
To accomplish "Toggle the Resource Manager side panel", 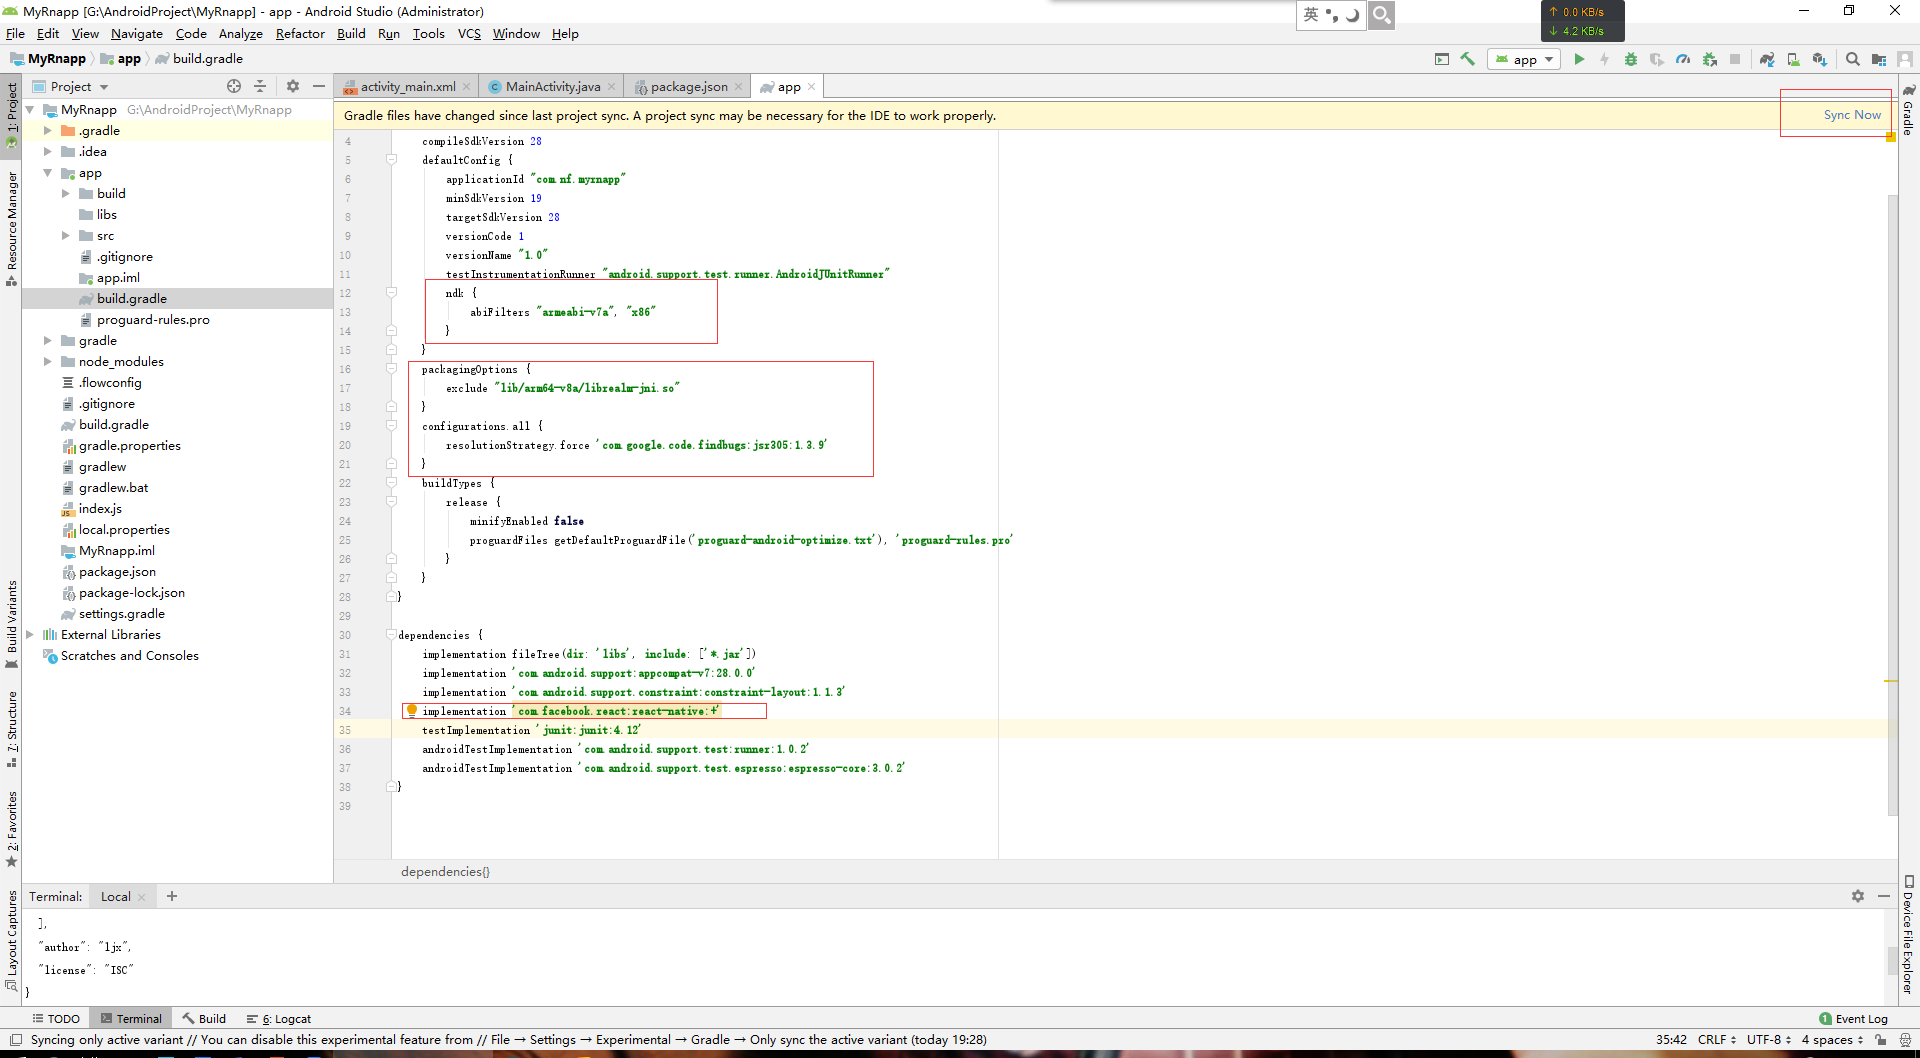I will coord(11,229).
